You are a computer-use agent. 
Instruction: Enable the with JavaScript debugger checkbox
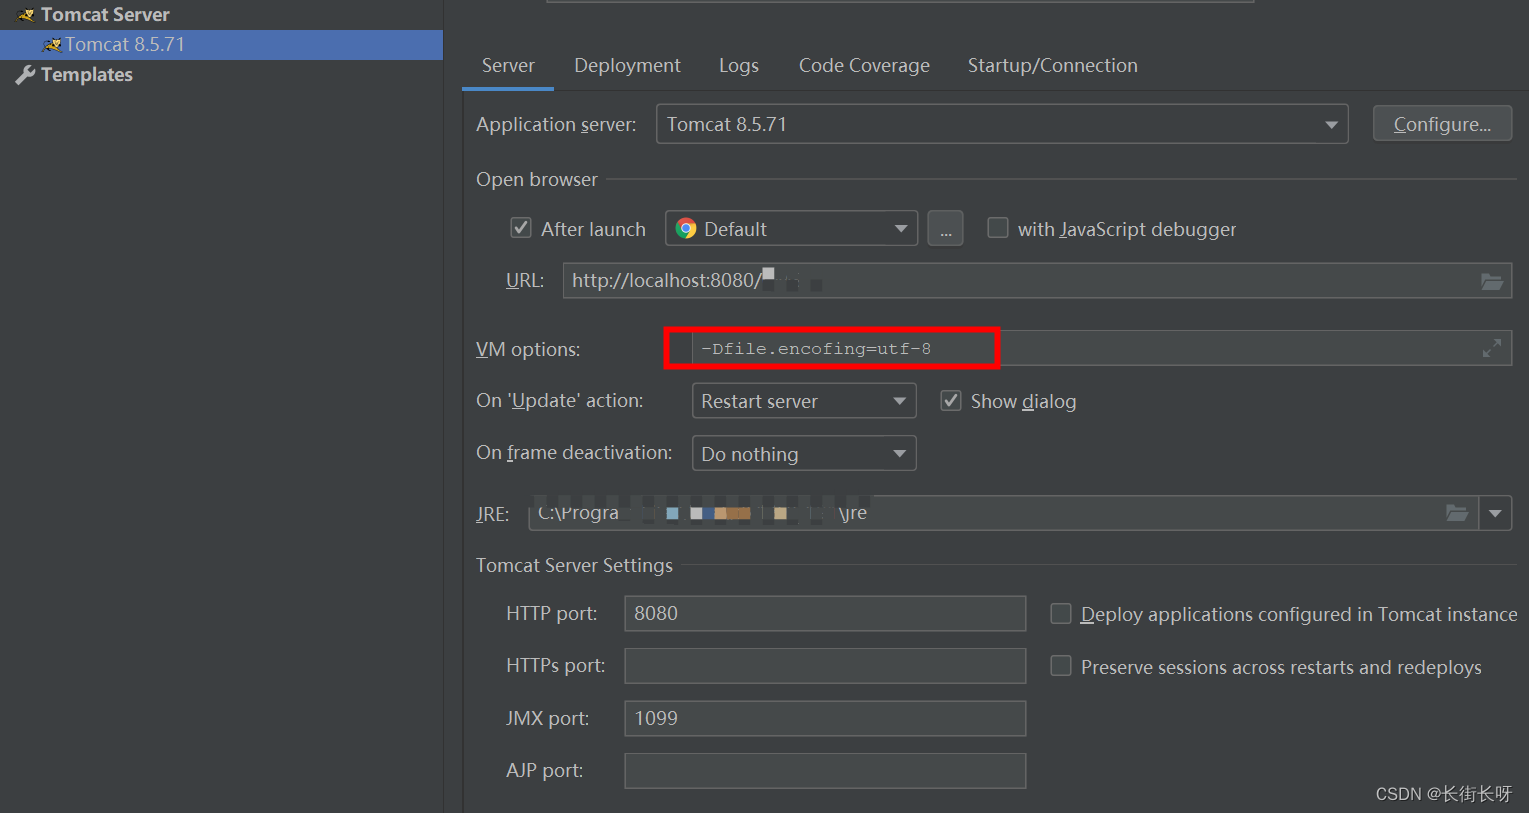(998, 228)
